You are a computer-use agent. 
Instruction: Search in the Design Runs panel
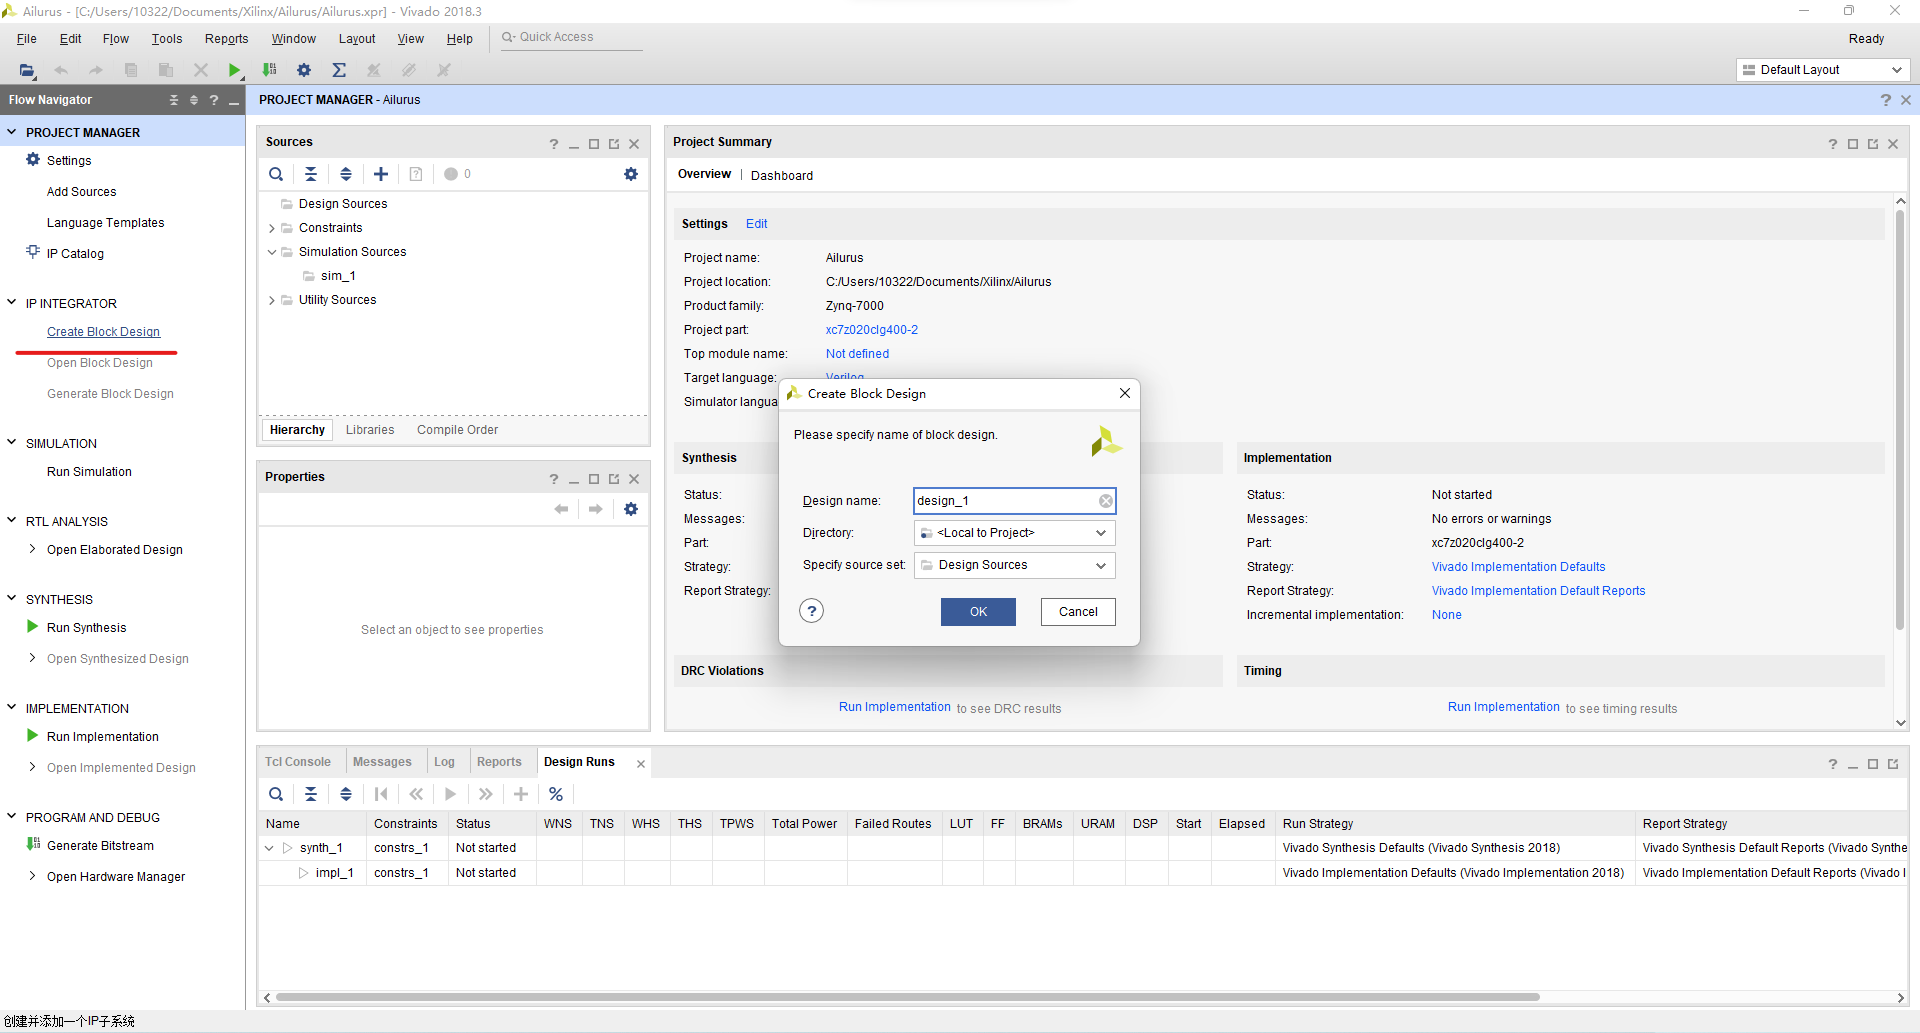[276, 794]
